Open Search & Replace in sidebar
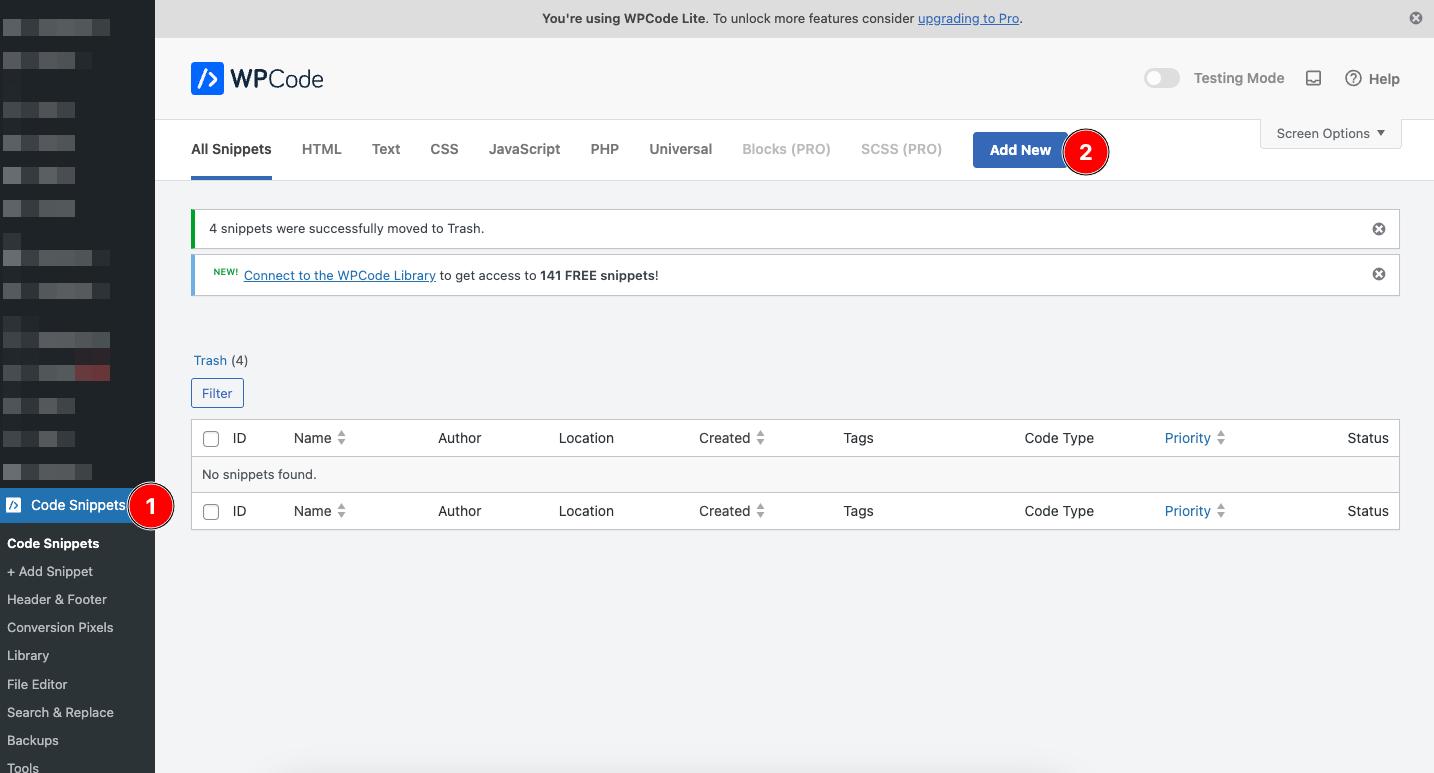The image size is (1434, 773). 60,712
